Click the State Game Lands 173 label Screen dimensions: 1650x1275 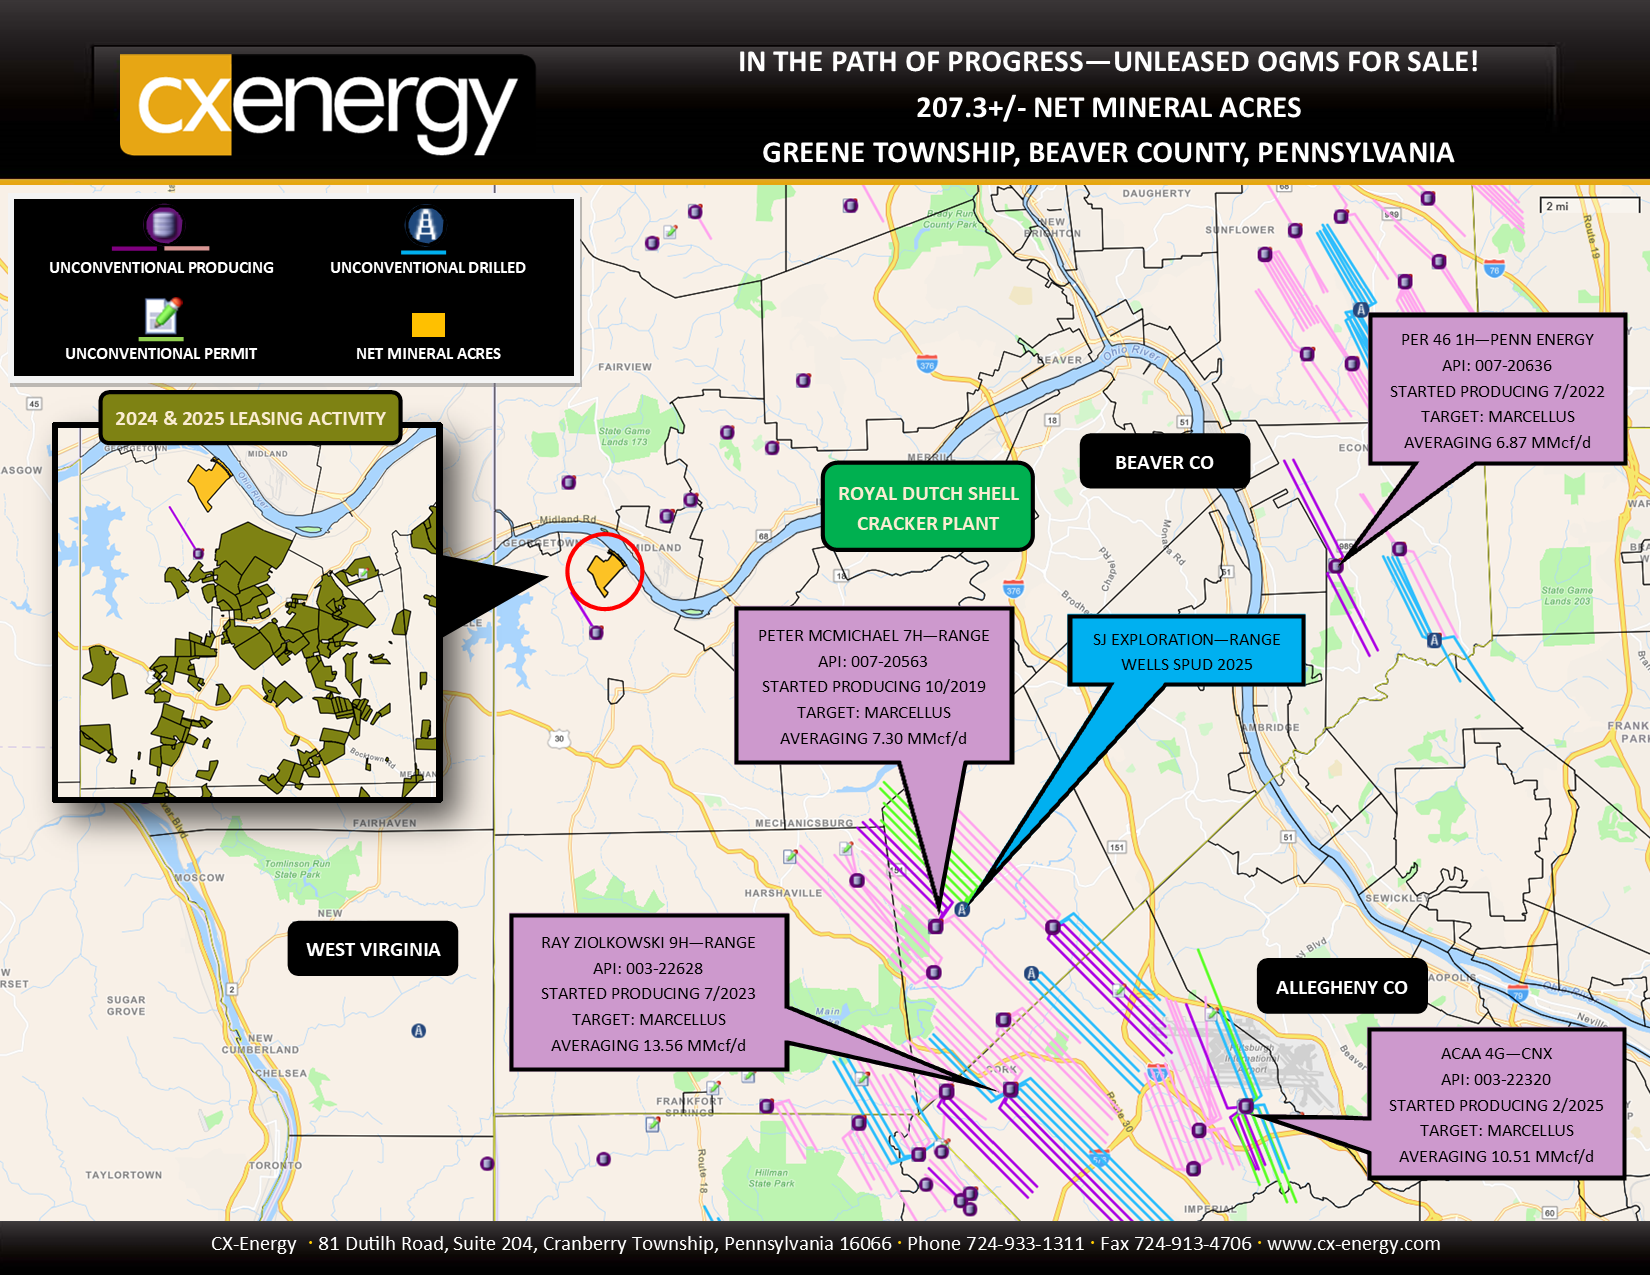click(x=624, y=436)
